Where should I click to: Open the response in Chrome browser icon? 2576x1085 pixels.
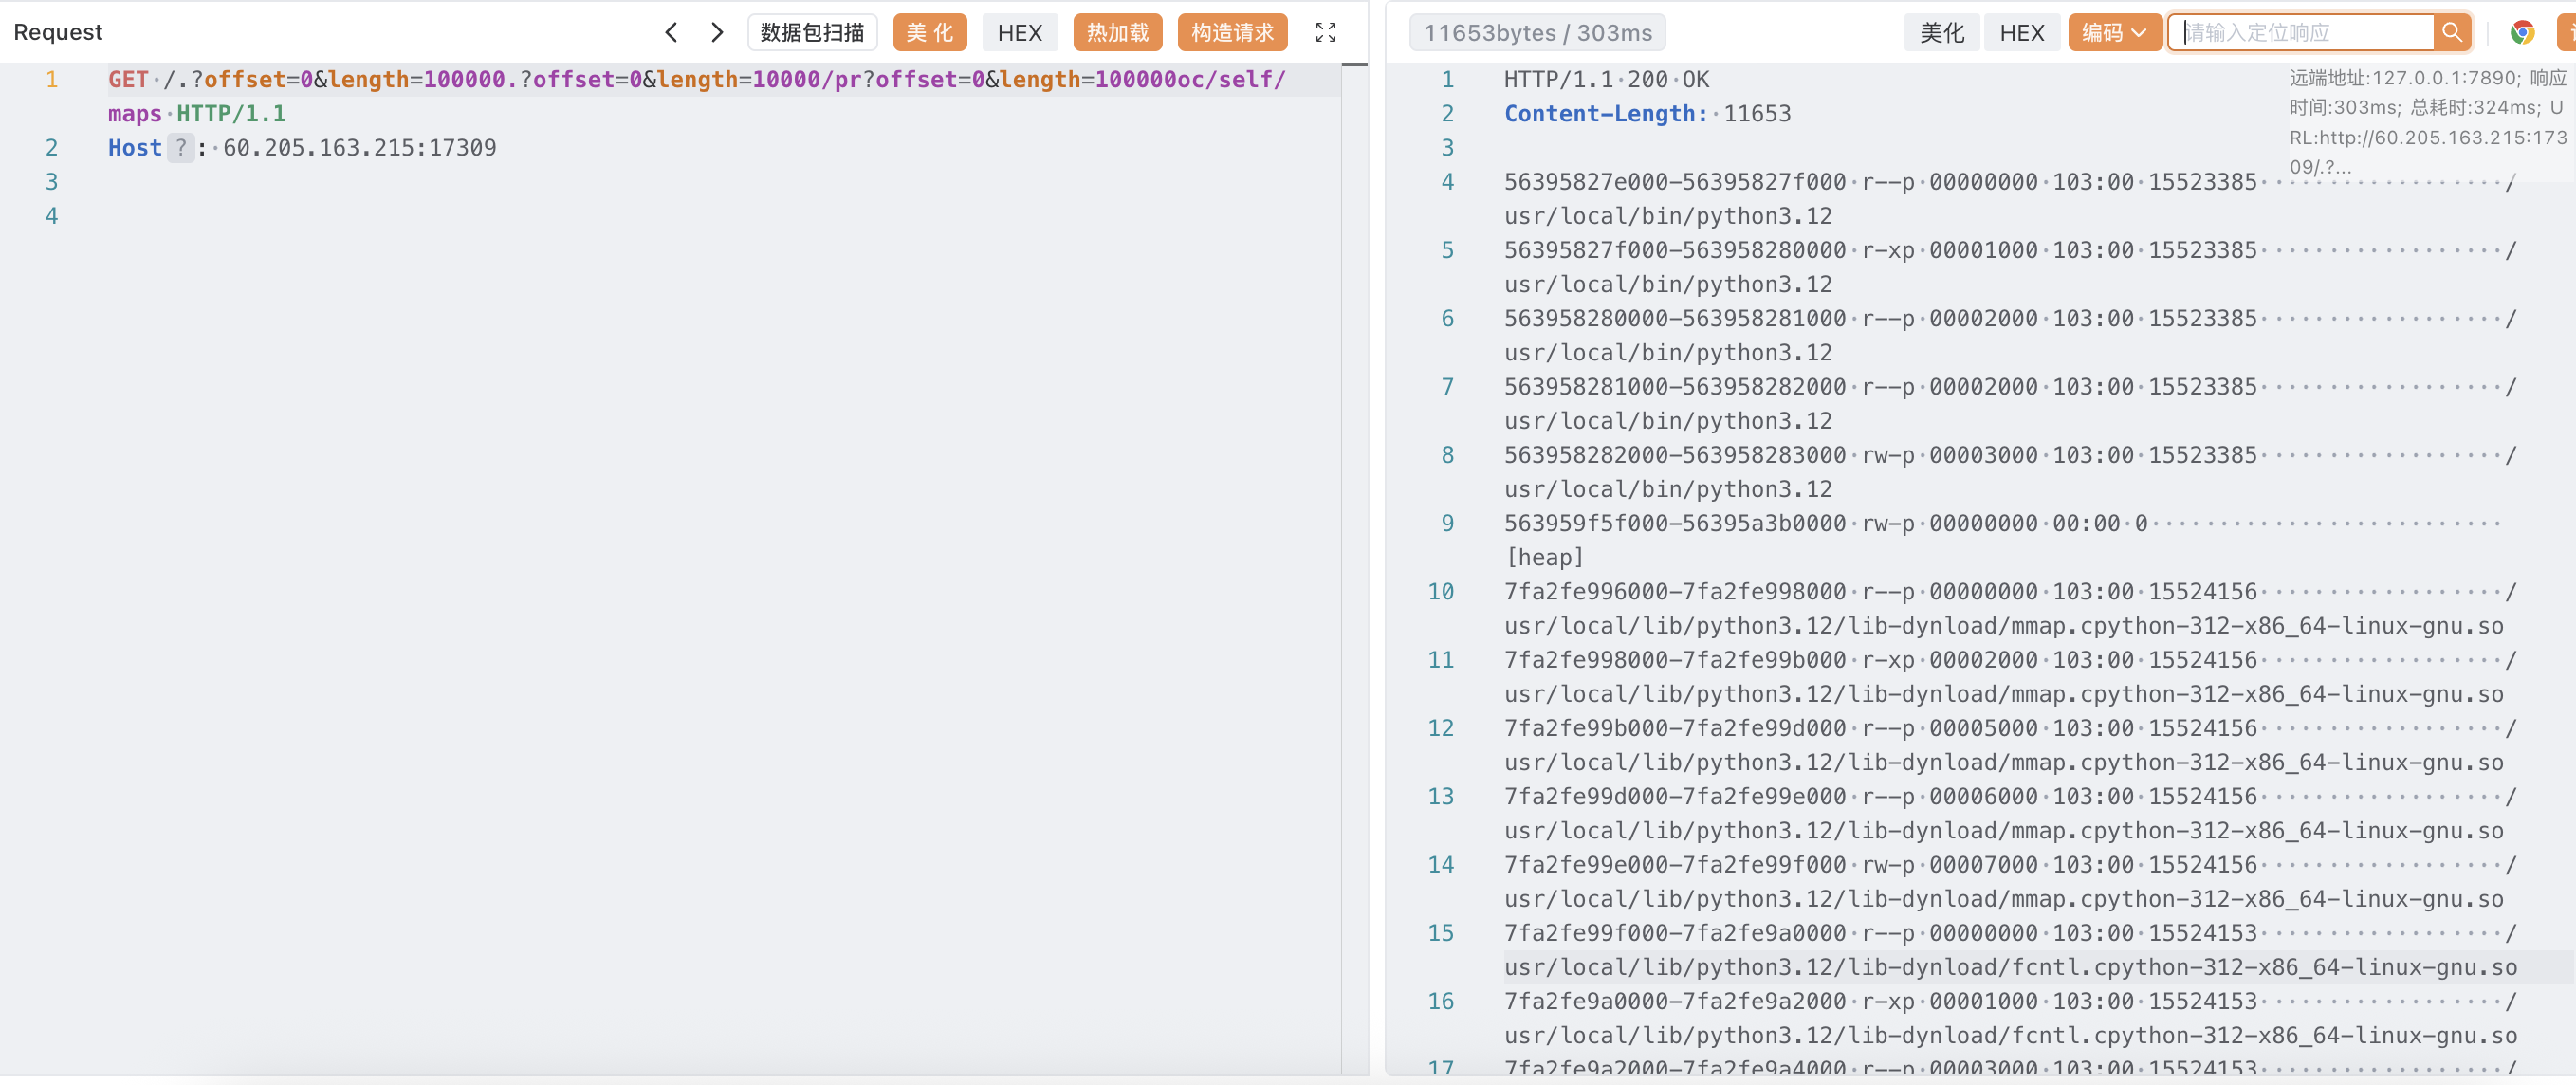click(2521, 33)
